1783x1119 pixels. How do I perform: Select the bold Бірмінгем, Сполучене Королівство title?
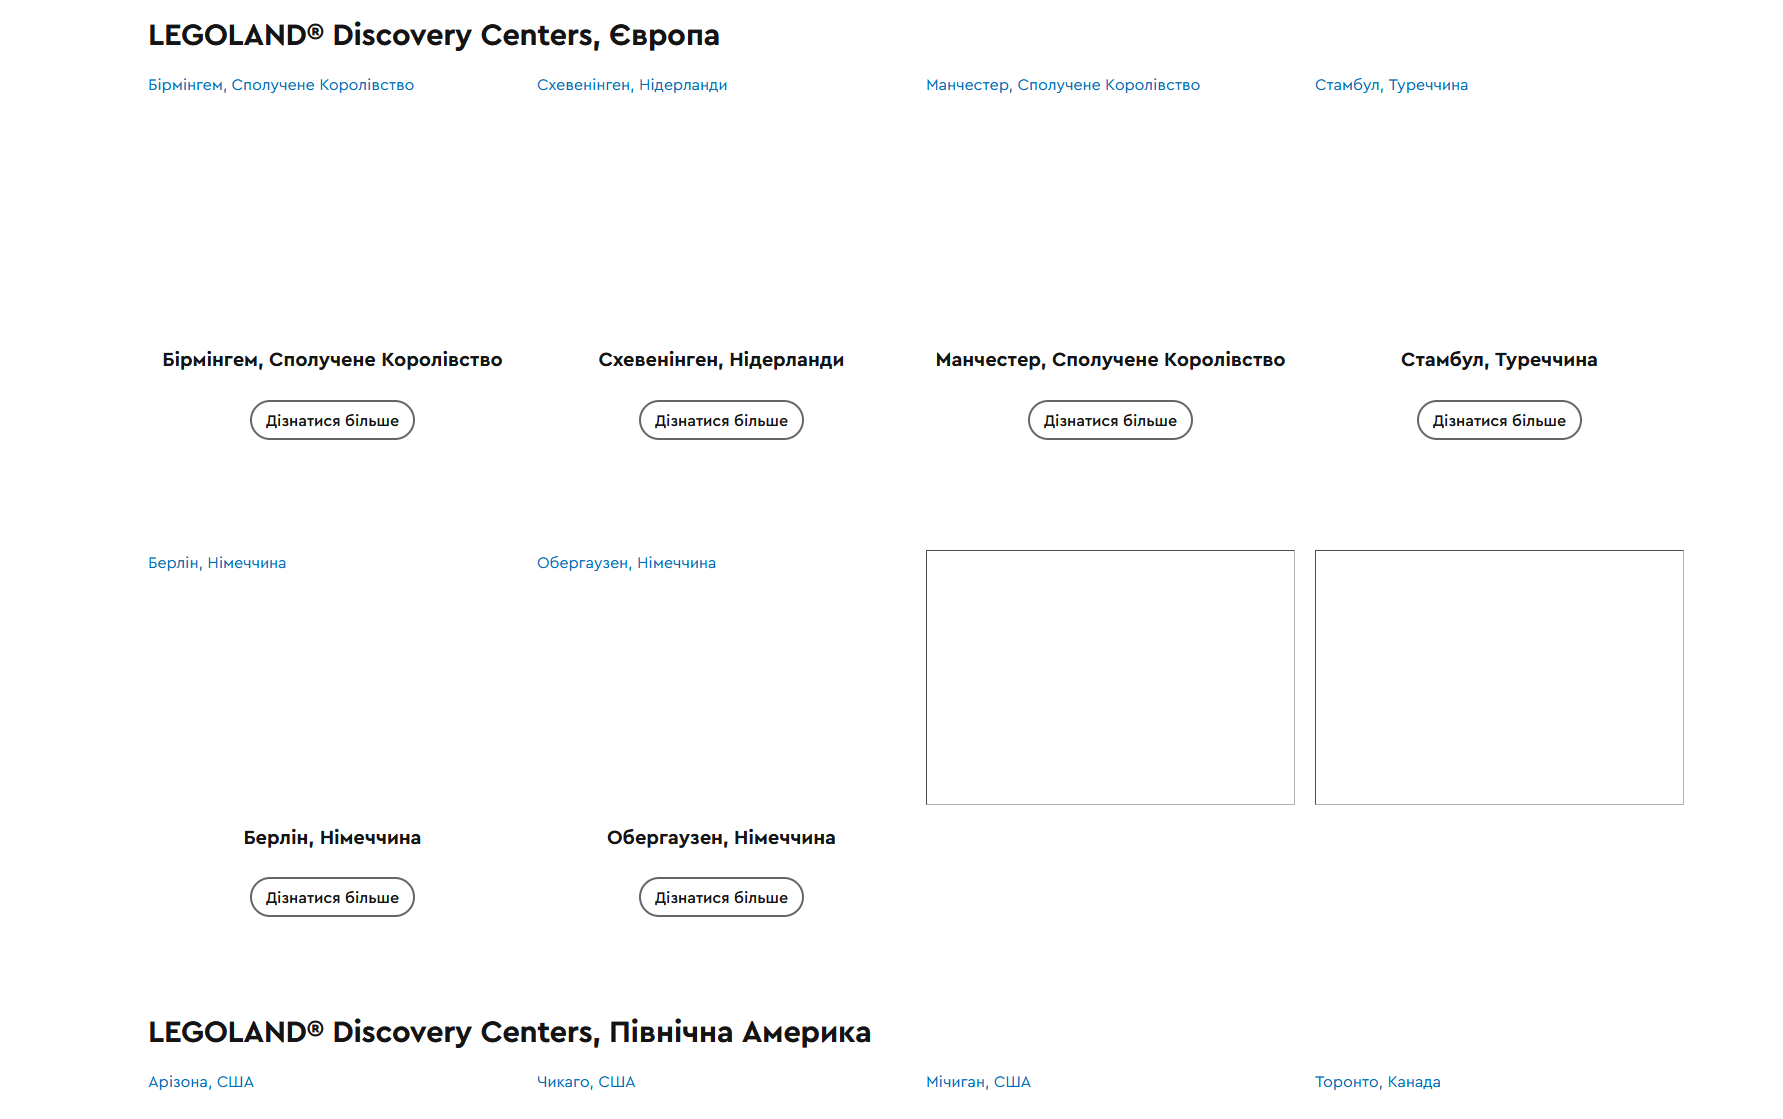point(332,360)
